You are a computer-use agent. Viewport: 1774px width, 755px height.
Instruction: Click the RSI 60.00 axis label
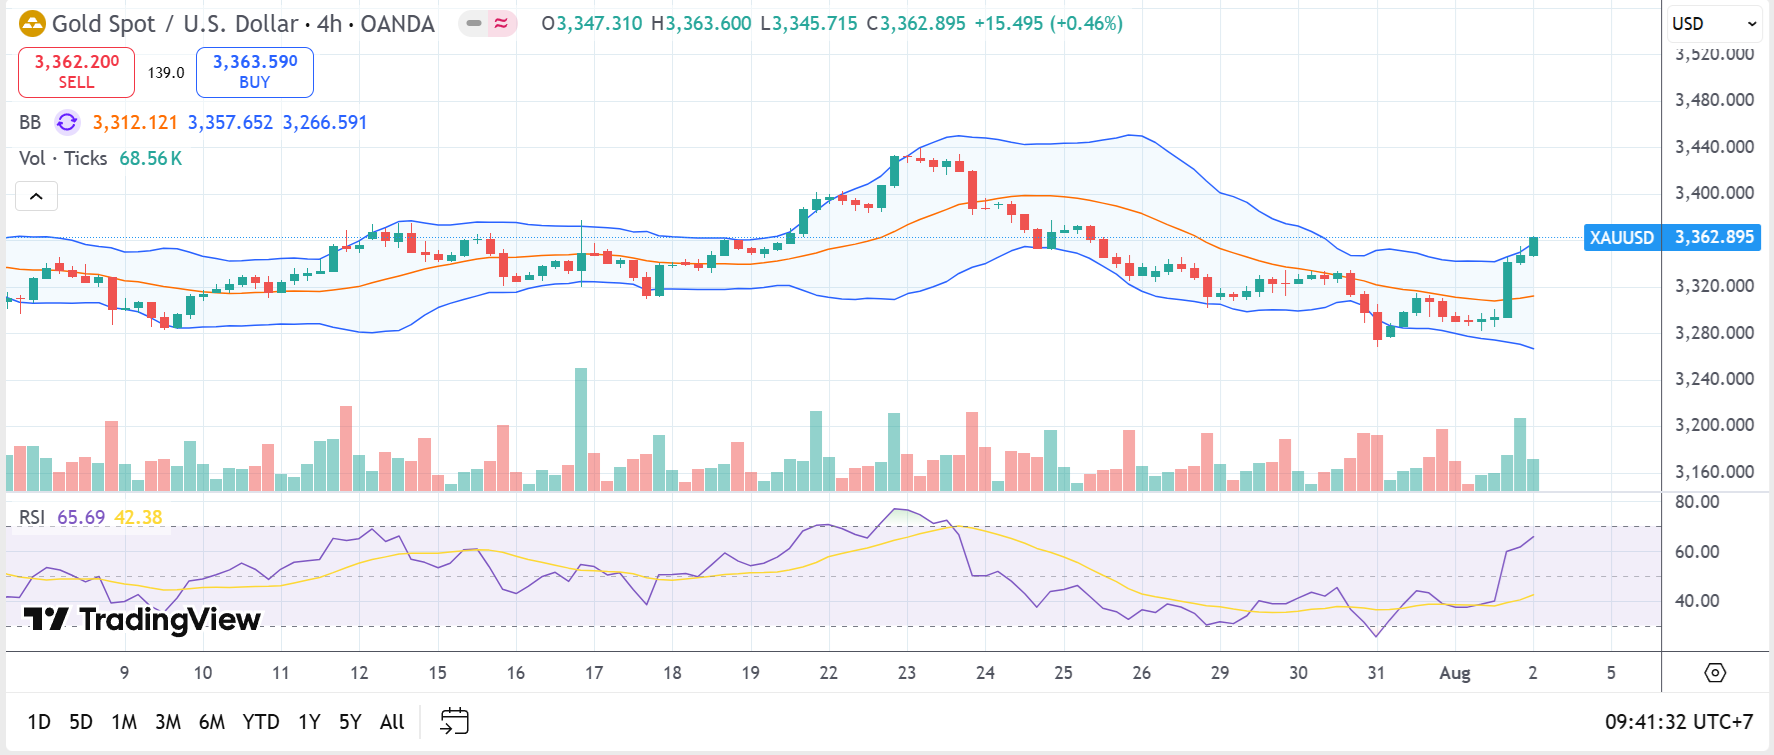tap(1697, 552)
